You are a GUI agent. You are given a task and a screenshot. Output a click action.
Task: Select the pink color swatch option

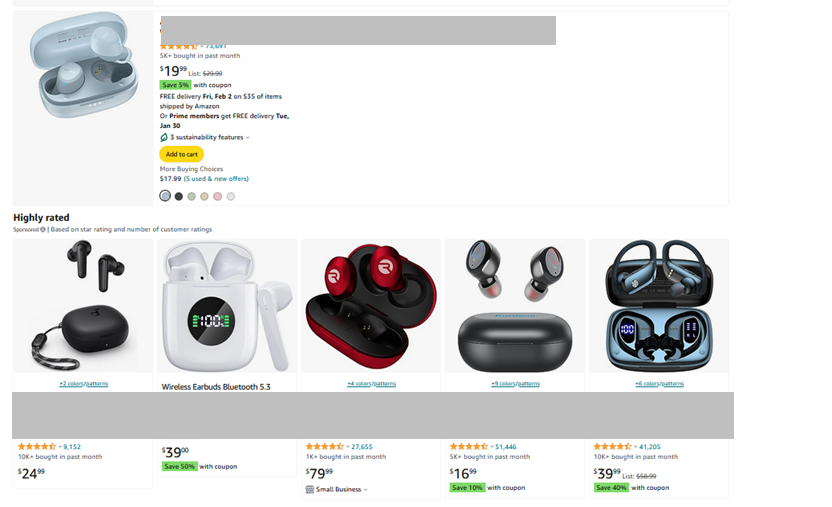click(x=218, y=196)
